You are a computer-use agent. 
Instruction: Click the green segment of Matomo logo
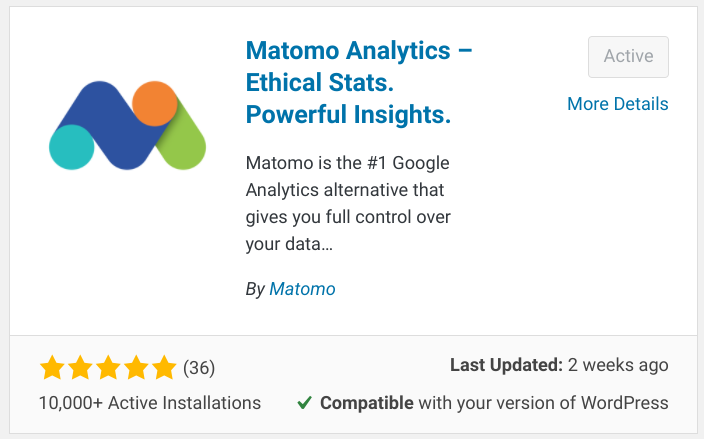point(185,139)
